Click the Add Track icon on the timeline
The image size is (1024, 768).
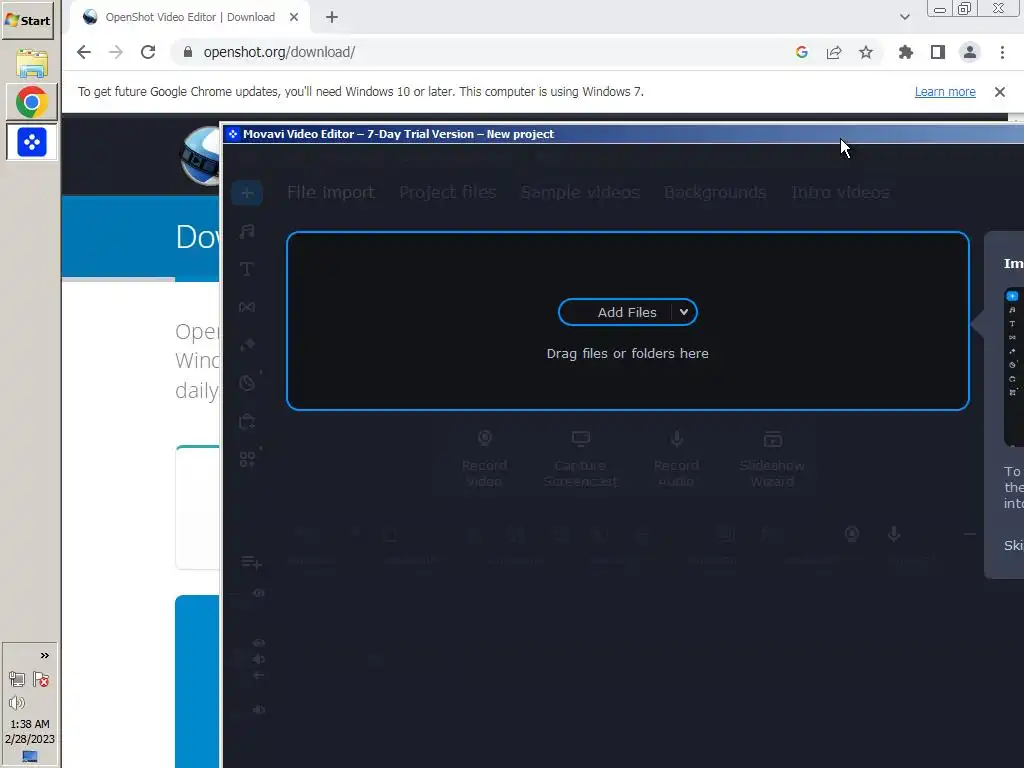pos(251,562)
